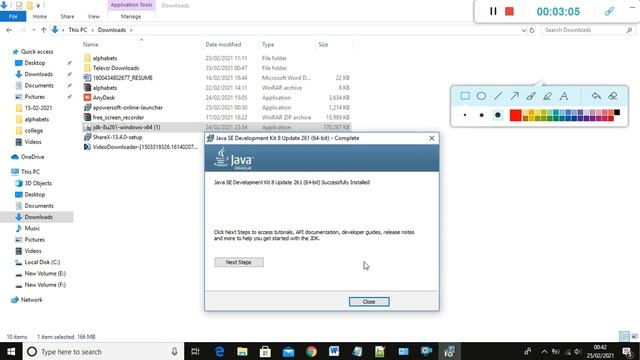Open Task View on taskbar
Screen dimensions: 640x360
click(195, 351)
